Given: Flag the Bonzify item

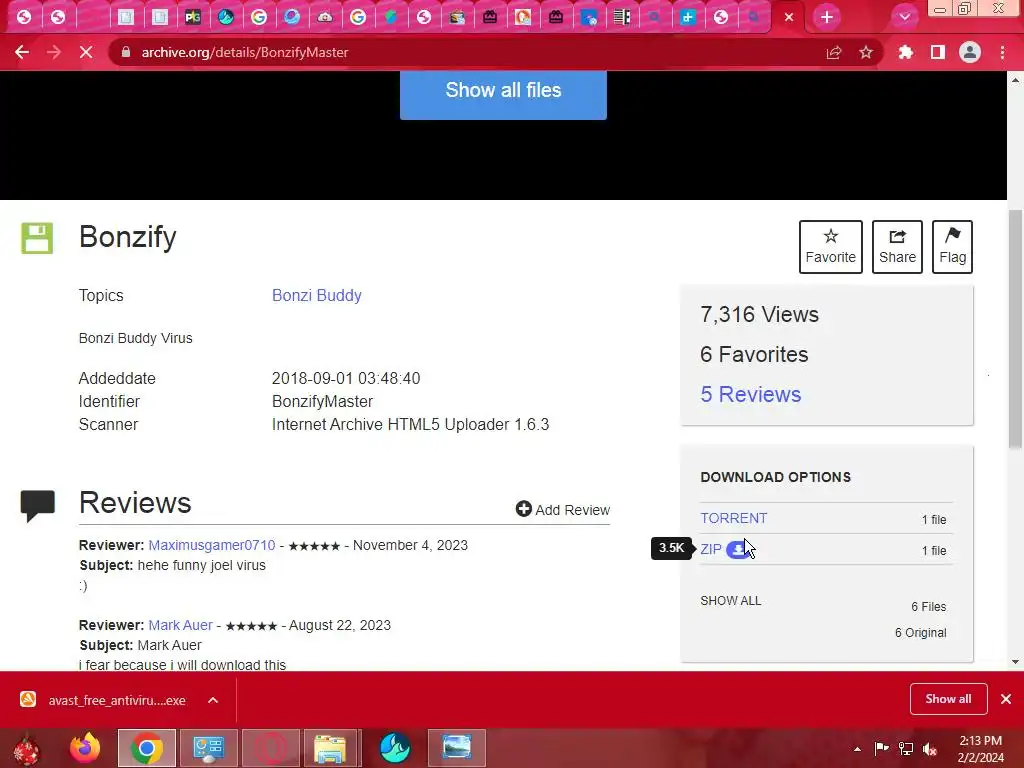Looking at the screenshot, I should [952, 247].
